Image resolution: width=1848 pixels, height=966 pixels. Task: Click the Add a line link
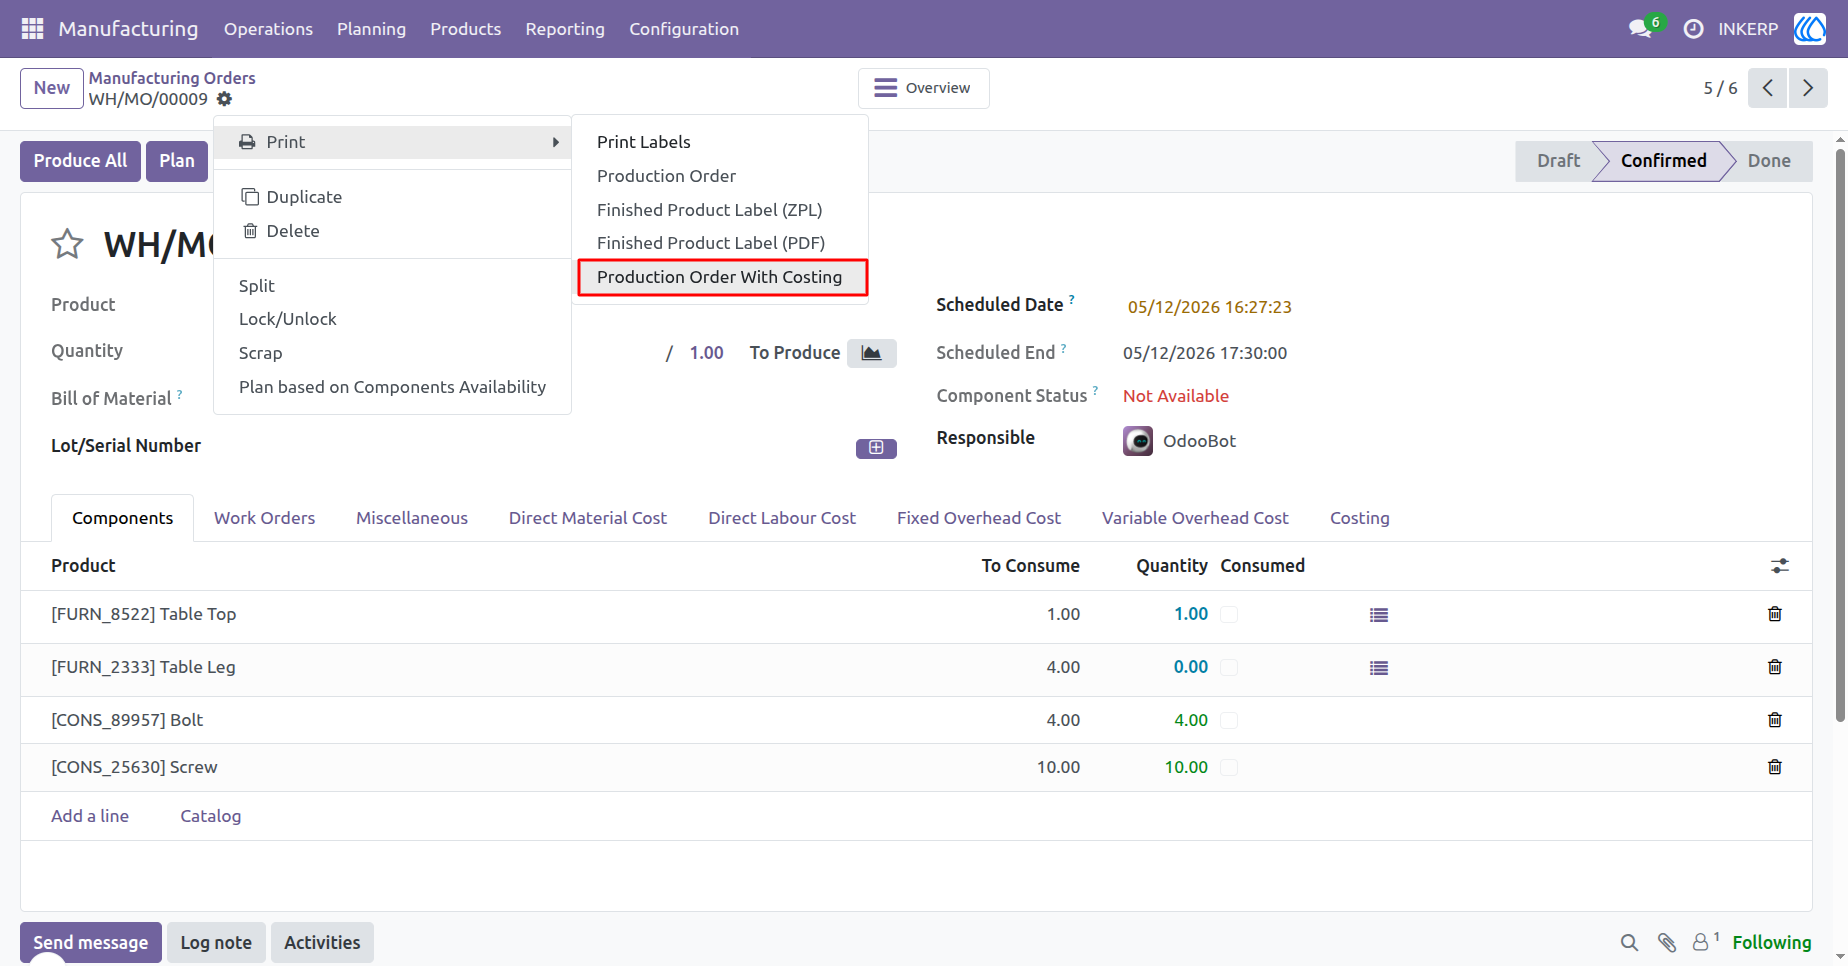(90, 816)
